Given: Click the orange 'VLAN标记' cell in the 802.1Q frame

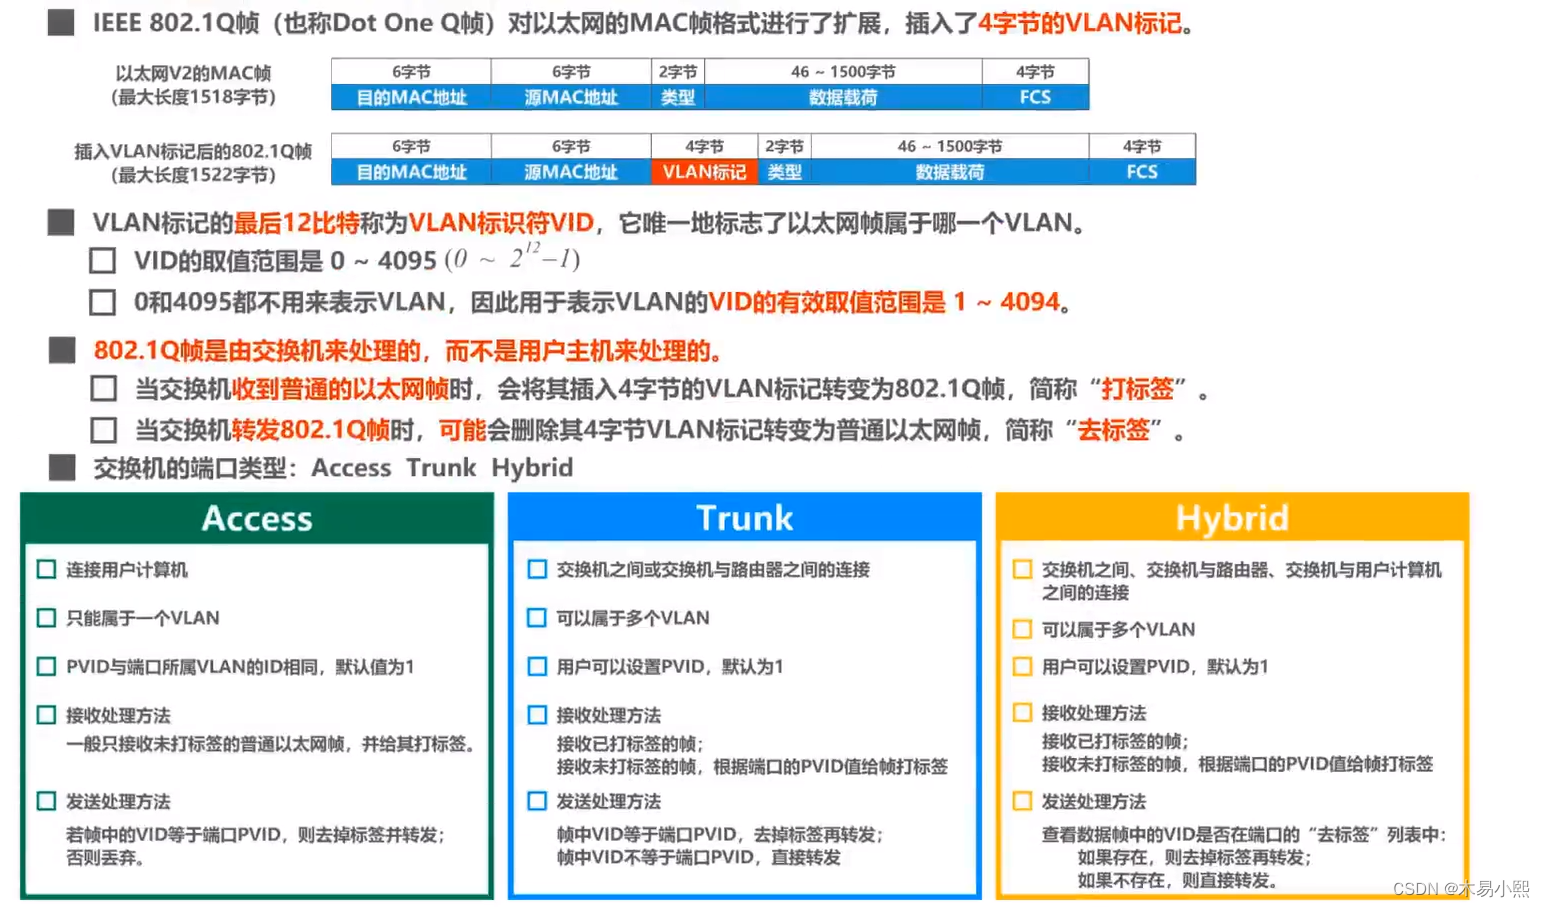Looking at the screenshot, I should point(704,172).
